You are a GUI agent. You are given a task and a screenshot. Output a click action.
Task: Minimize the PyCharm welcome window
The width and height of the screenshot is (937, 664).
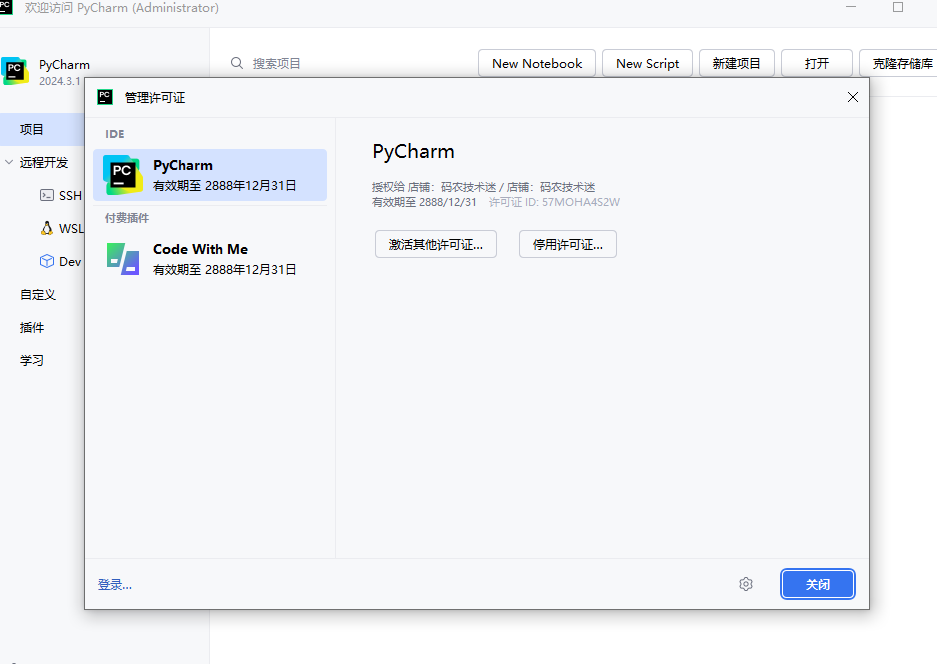pos(852,7)
